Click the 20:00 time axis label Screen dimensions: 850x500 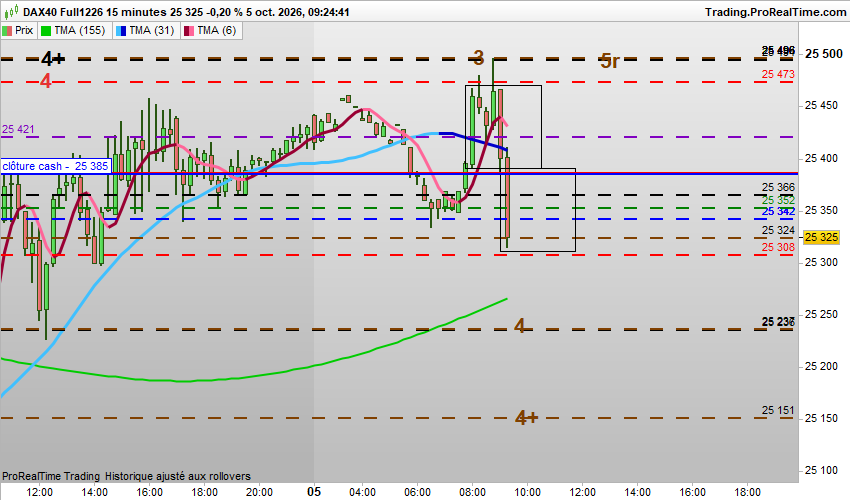(x=259, y=492)
